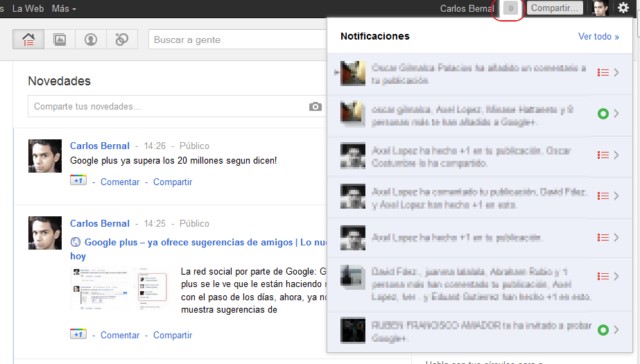
Task: Click the Compartir... button in top bar
Action: [x=555, y=8]
